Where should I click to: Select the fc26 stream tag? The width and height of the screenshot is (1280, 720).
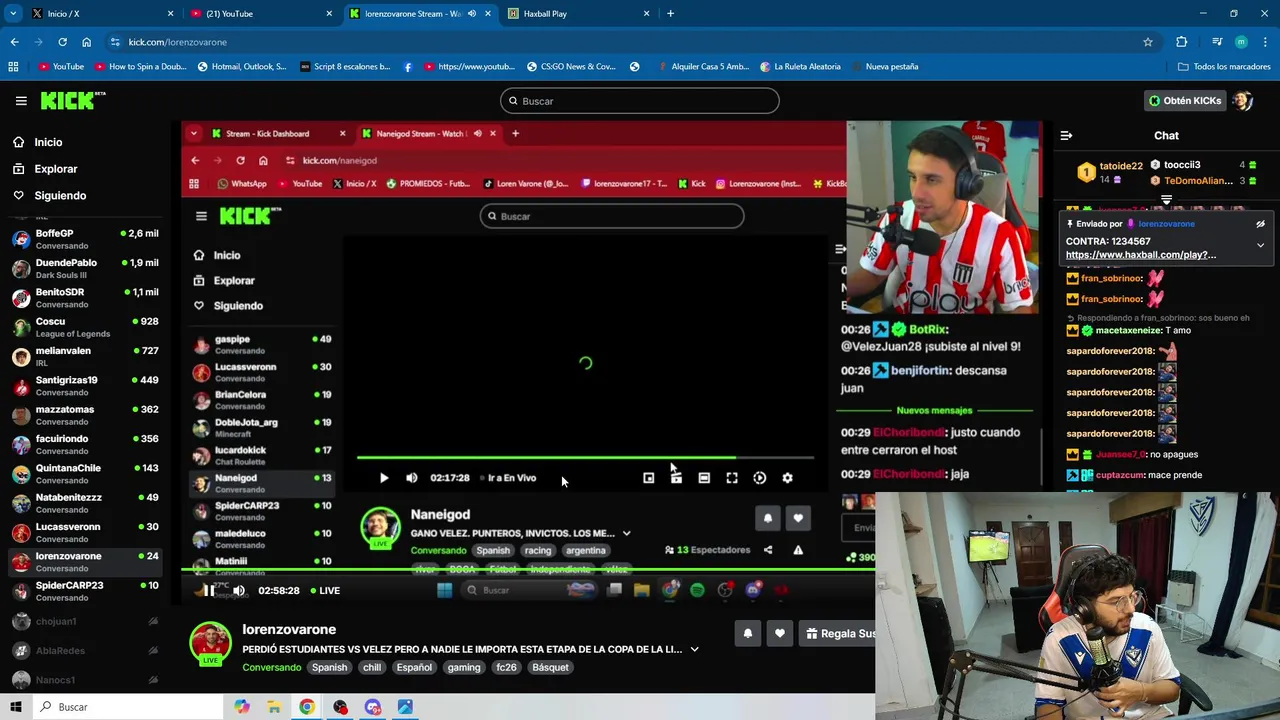pos(506,668)
